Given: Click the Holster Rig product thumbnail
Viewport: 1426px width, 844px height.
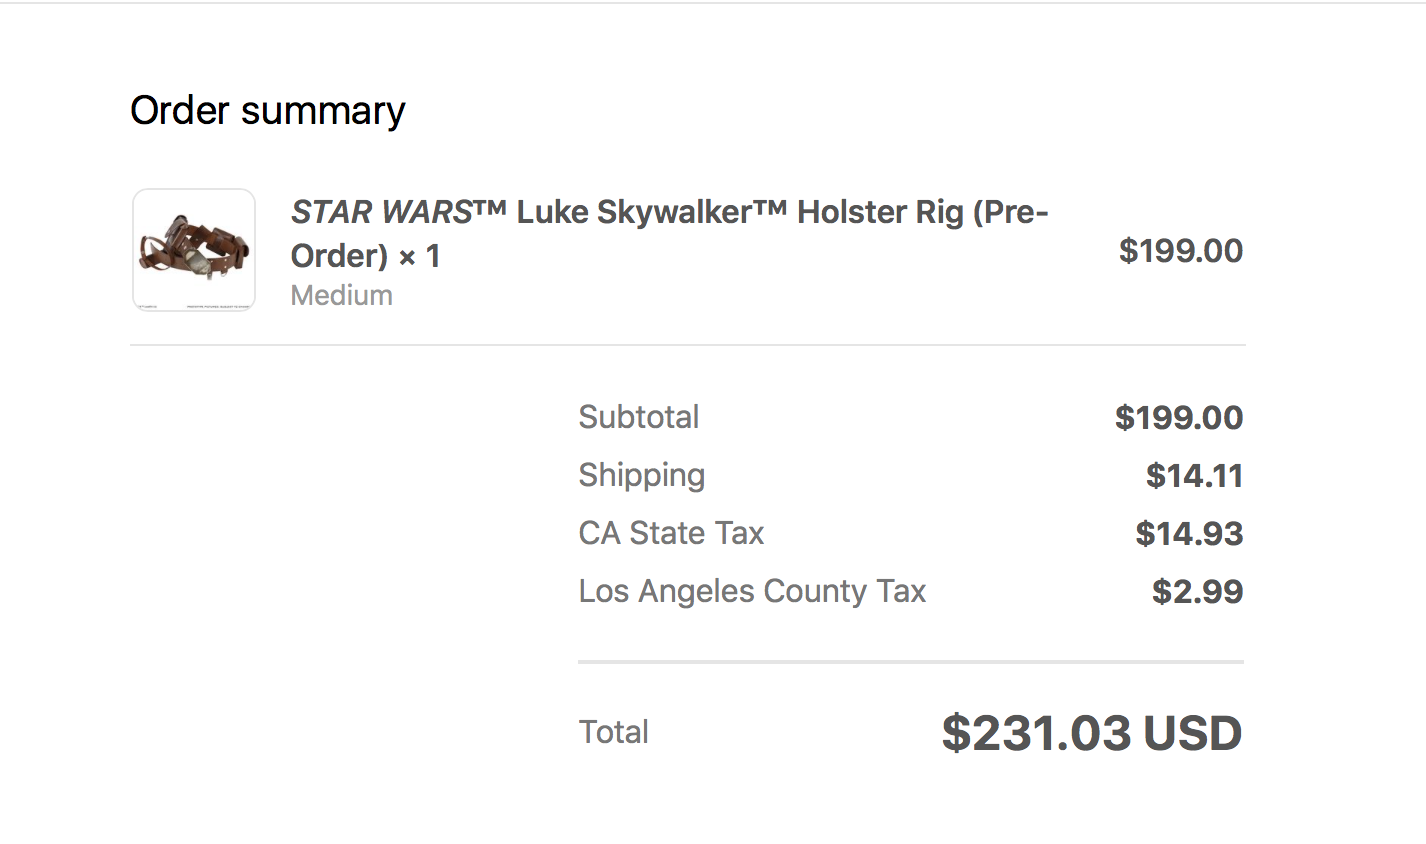Looking at the screenshot, I should [194, 250].
